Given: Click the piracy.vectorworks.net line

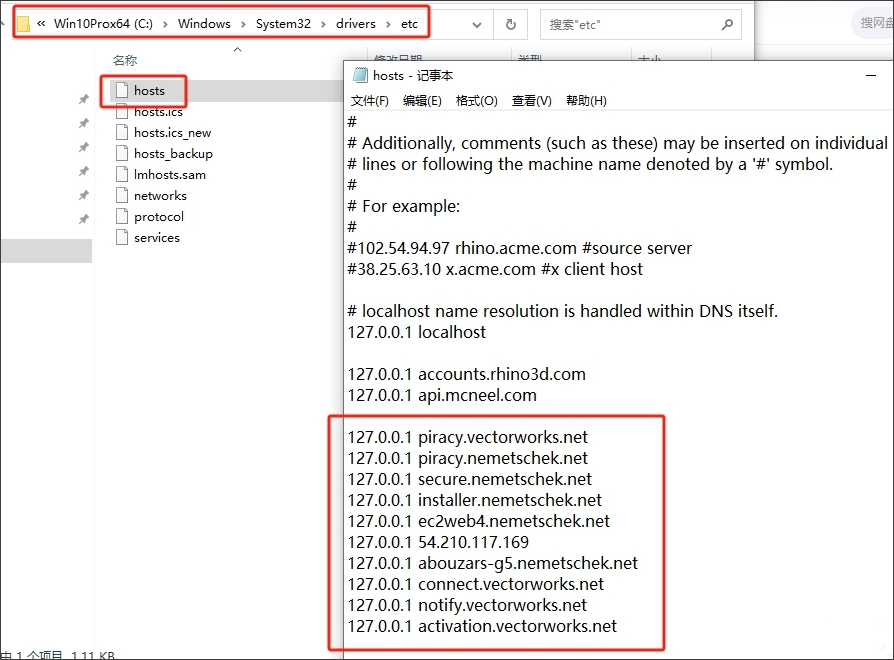Looking at the screenshot, I should pyautogui.click(x=468, y=438).
